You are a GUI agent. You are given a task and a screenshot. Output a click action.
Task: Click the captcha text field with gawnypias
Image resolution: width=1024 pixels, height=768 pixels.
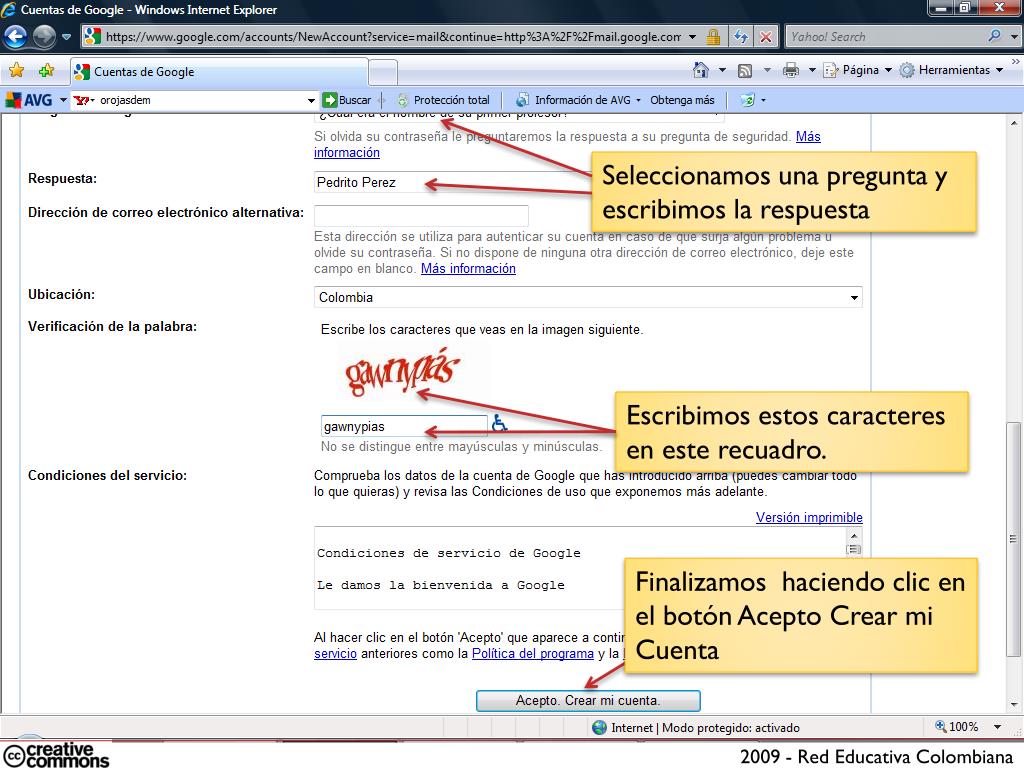tap(404, 426)
